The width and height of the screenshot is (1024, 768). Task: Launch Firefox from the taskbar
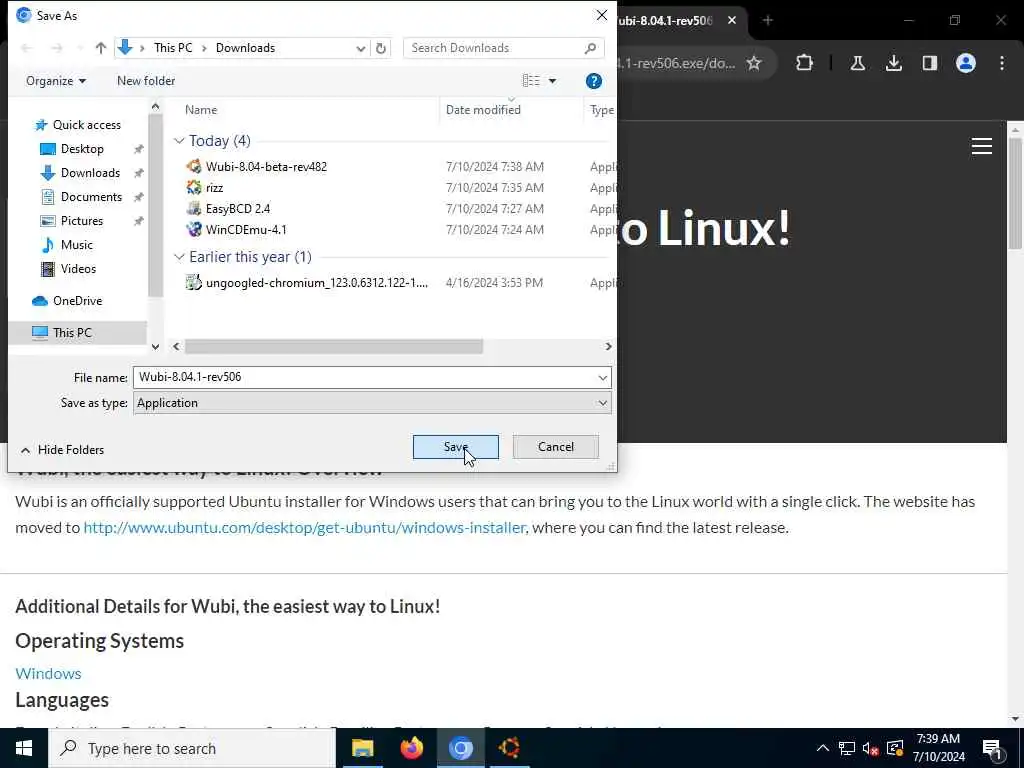pos(411,748)
